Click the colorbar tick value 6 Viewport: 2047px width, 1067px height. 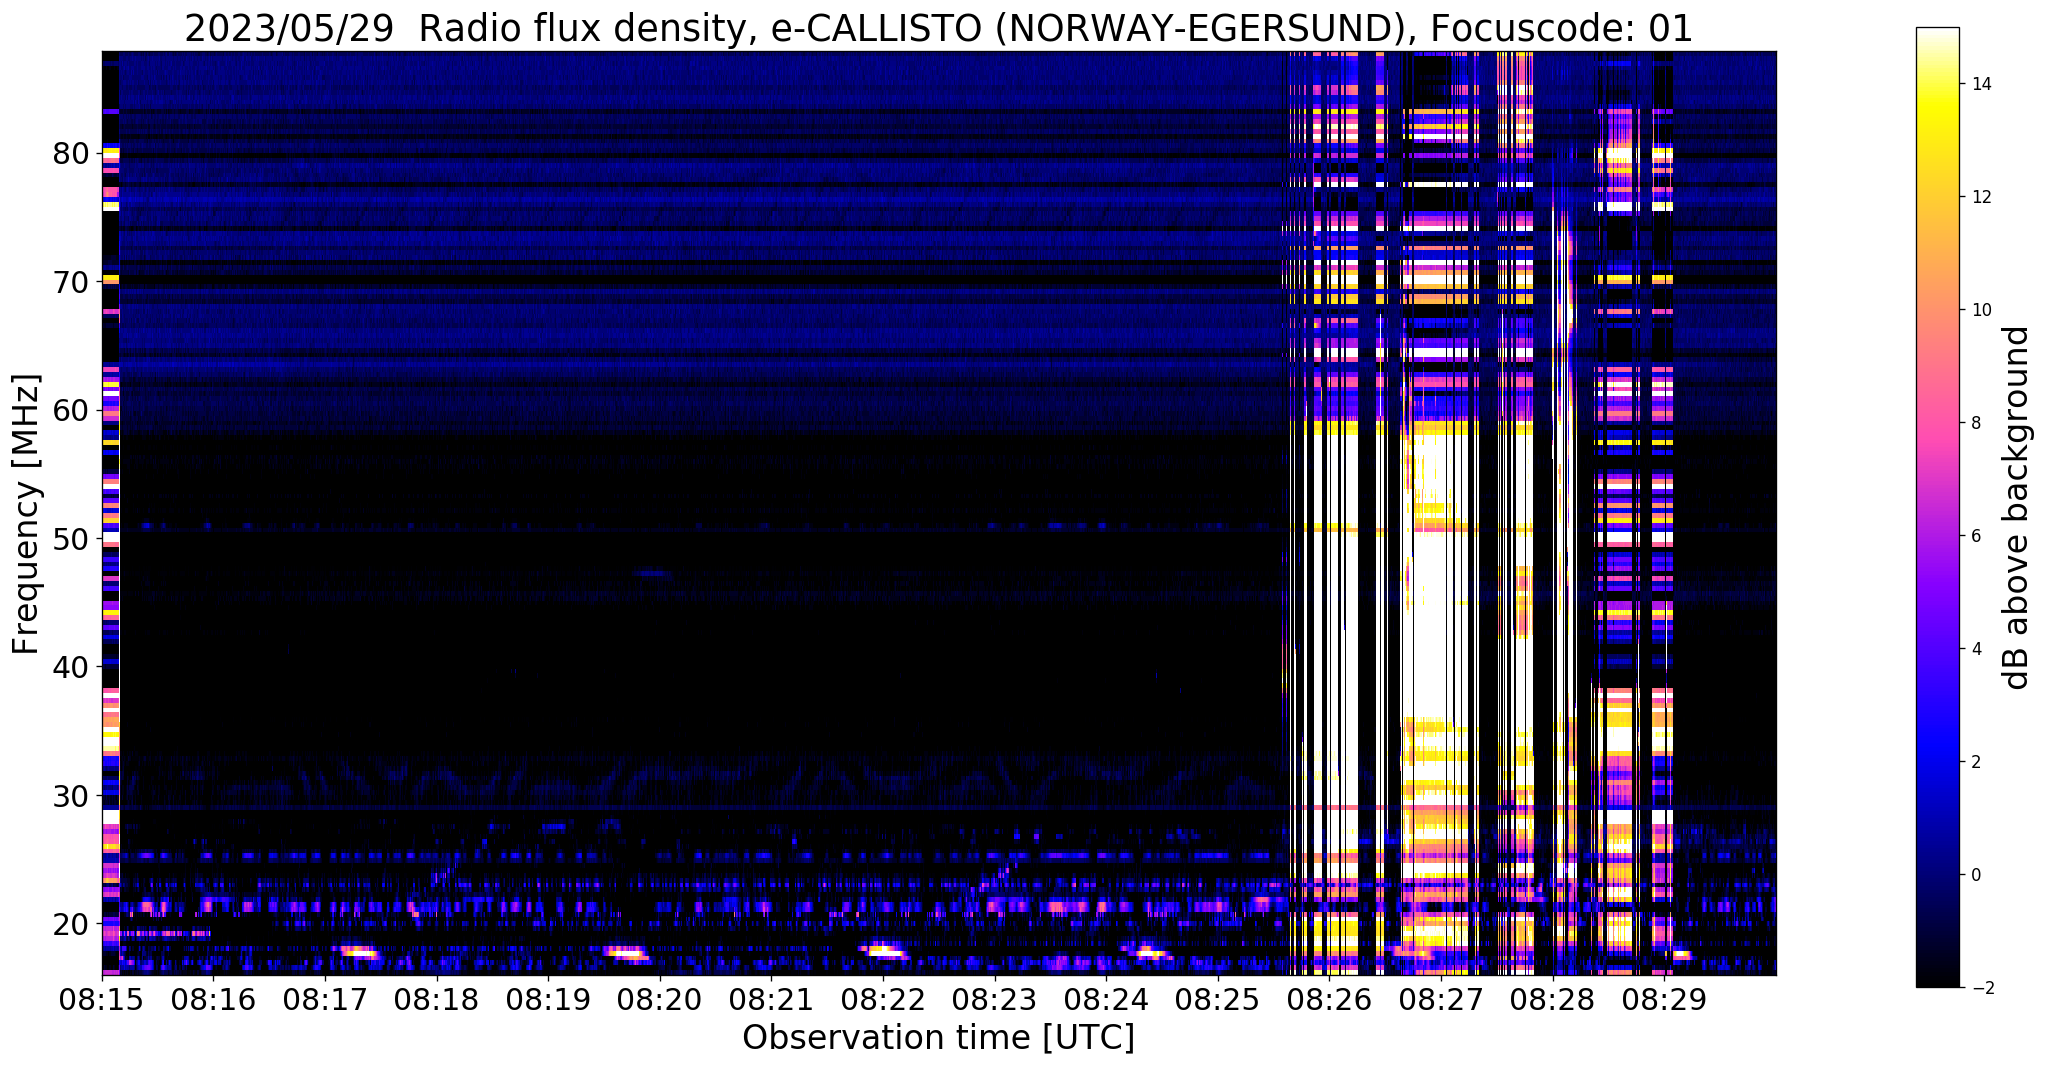[1976, 536]
